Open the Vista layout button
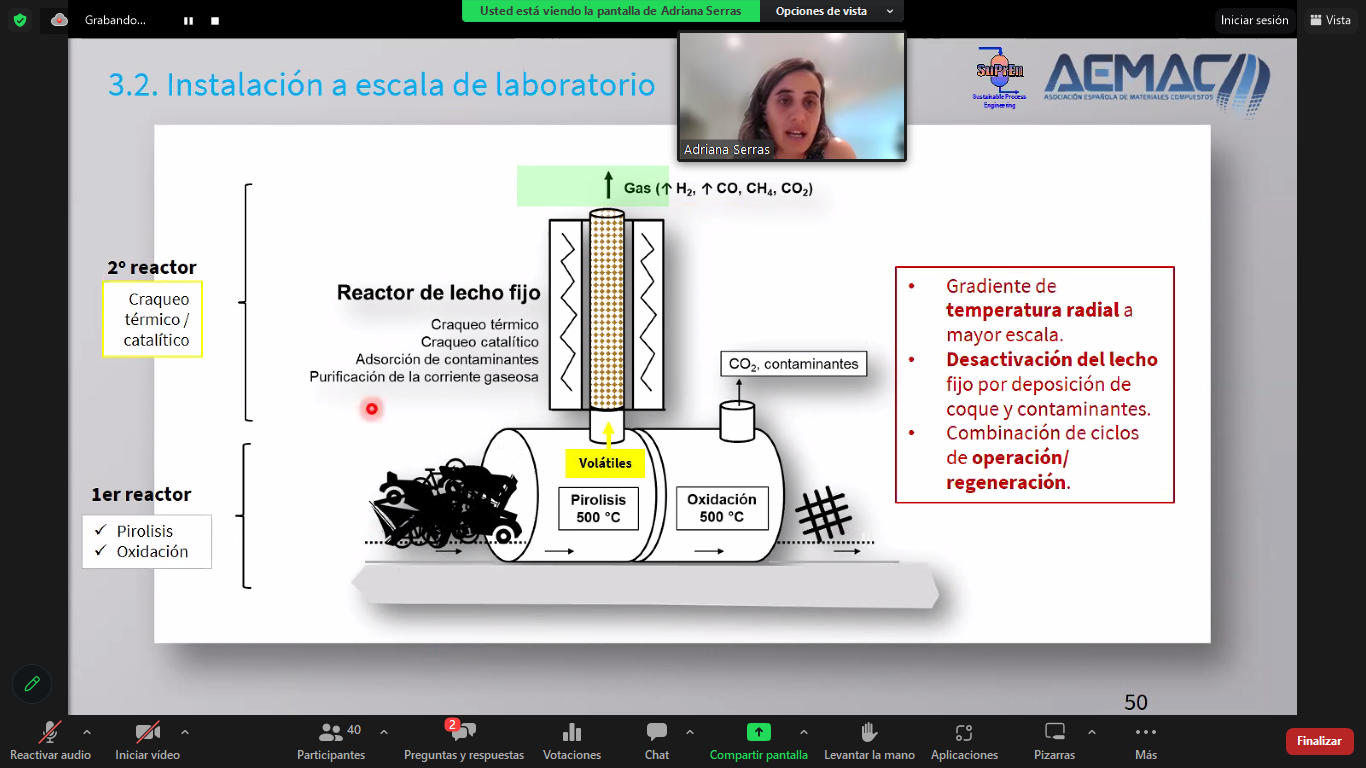 (1330, 20)
